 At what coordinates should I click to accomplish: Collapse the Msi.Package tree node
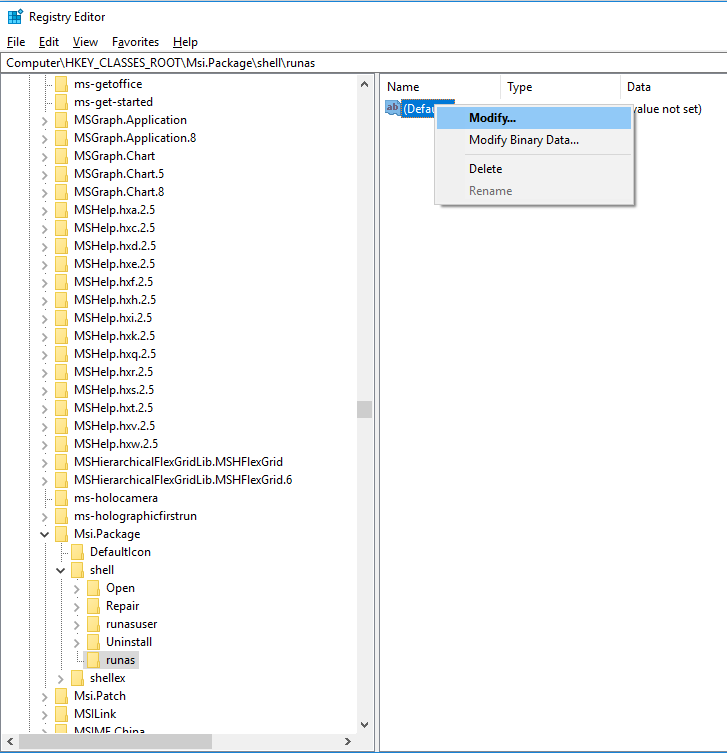[44, 534]
